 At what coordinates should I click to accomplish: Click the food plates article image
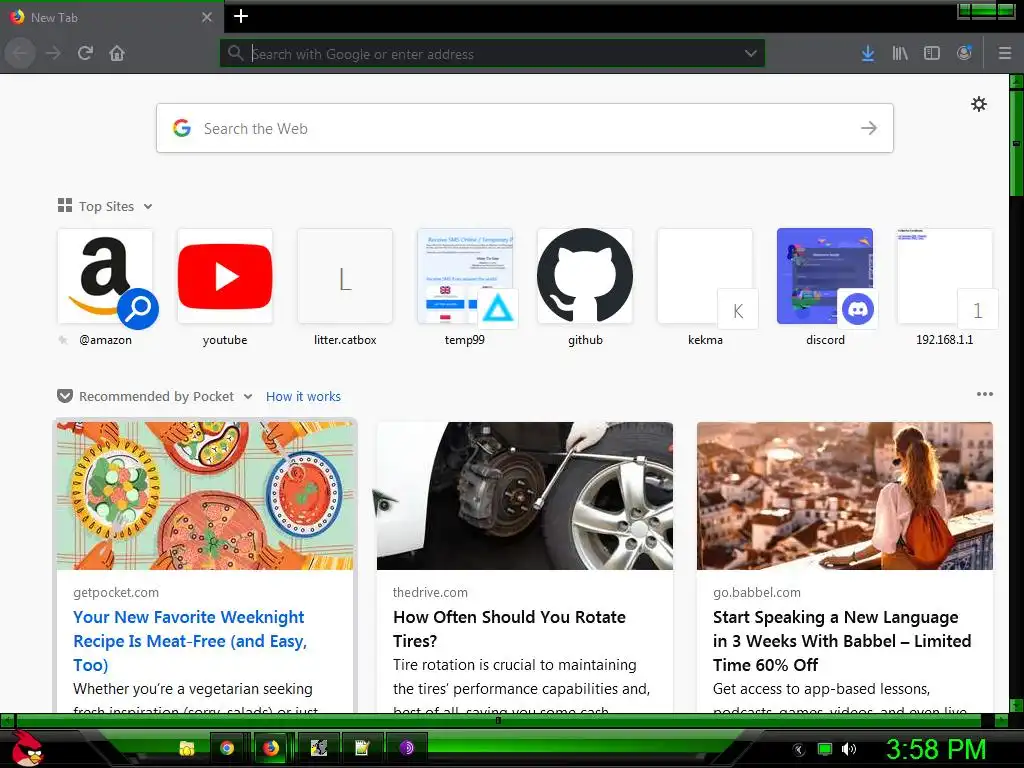click(x=205, y=496)
